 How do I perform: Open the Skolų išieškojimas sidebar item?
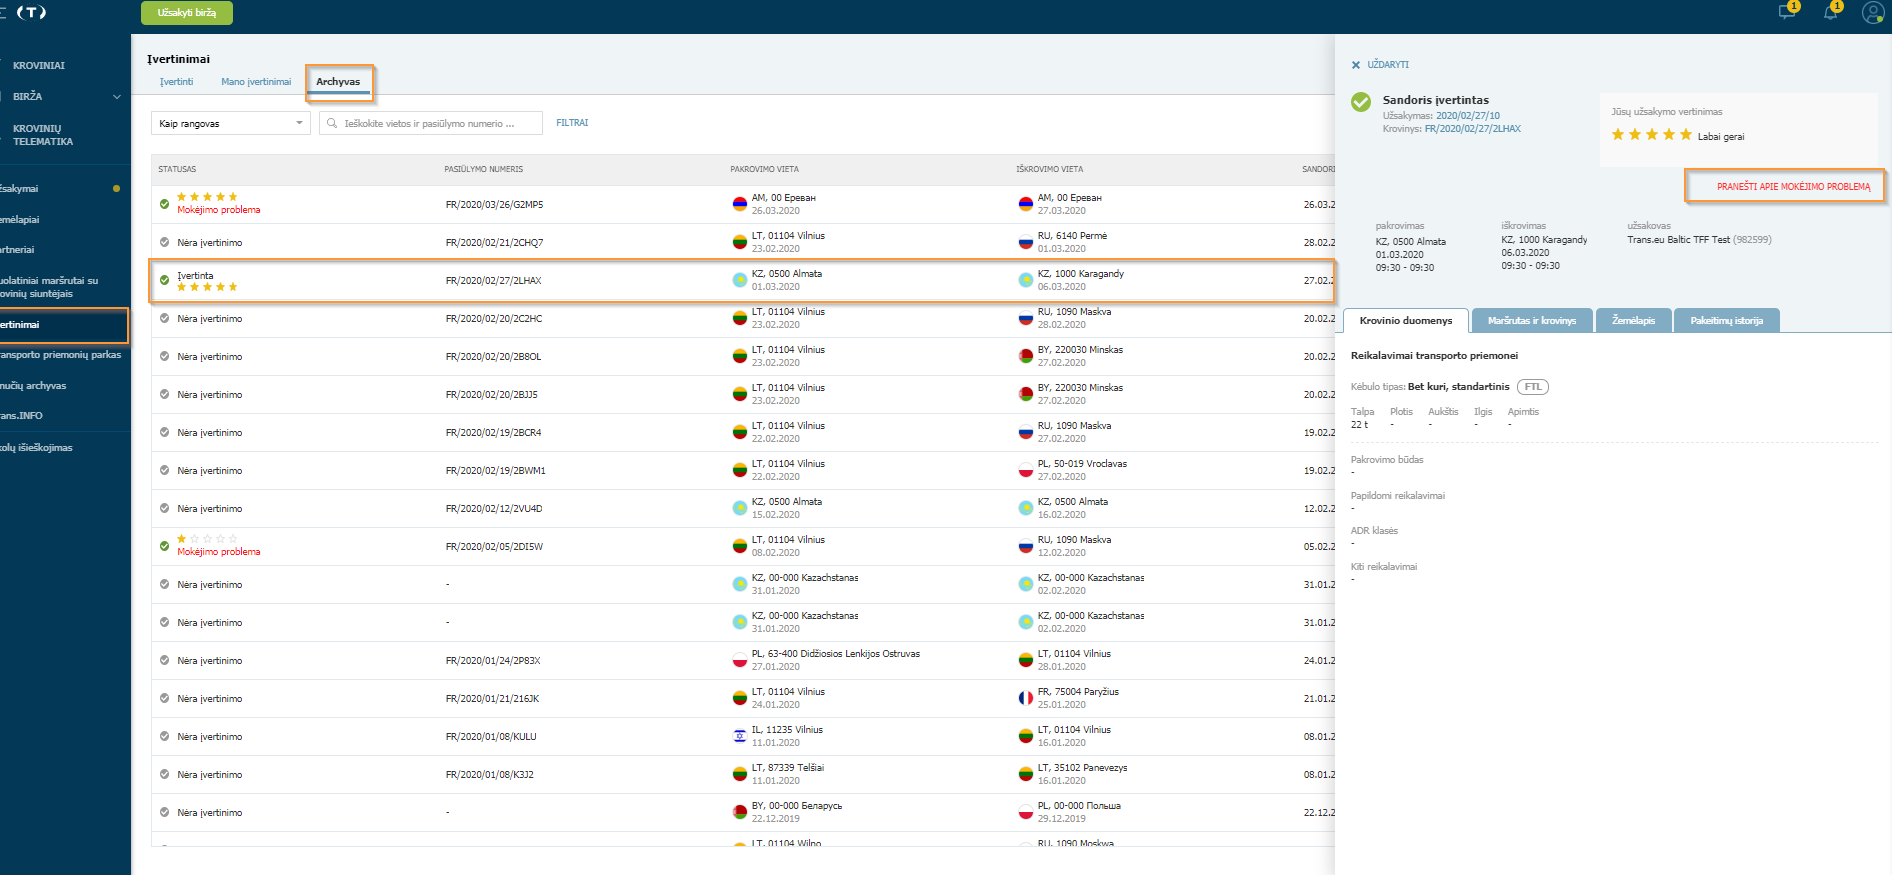coord(36,448)
